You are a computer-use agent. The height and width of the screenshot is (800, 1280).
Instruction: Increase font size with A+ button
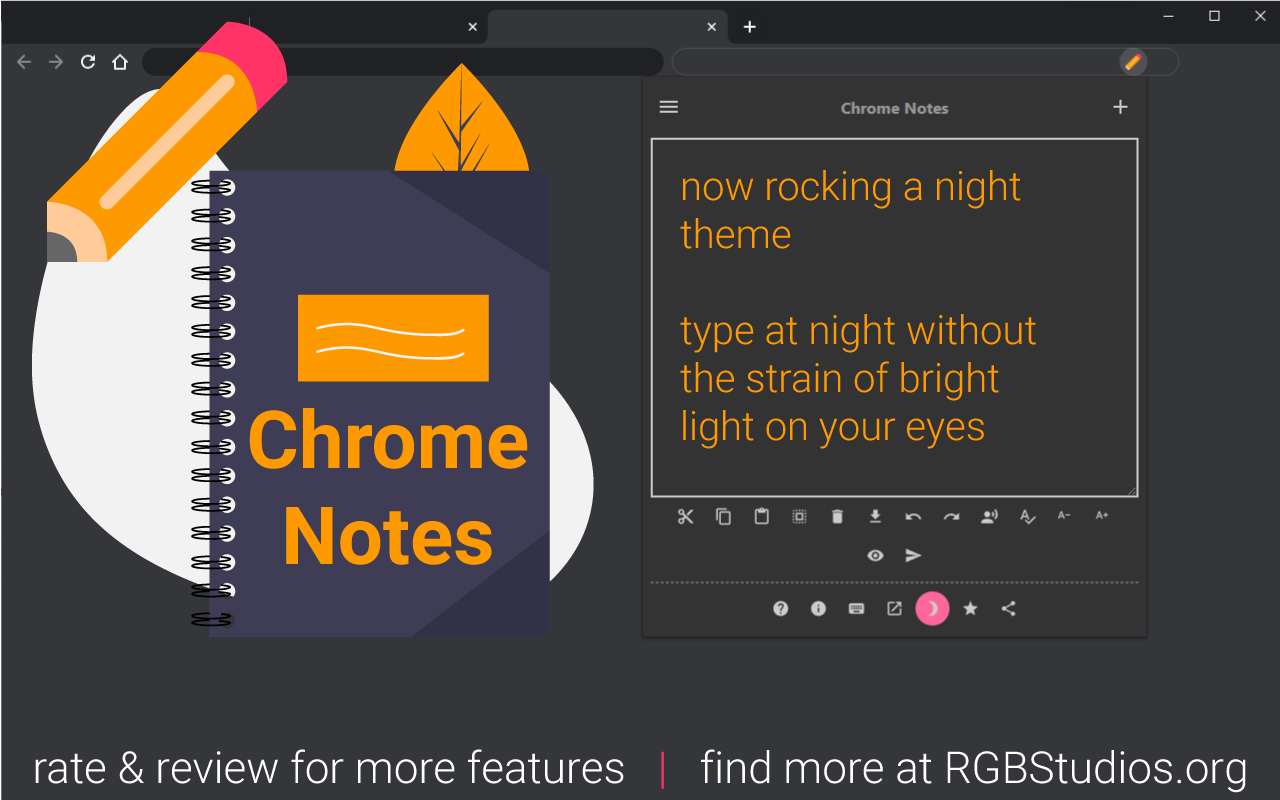click(1102, 516)
